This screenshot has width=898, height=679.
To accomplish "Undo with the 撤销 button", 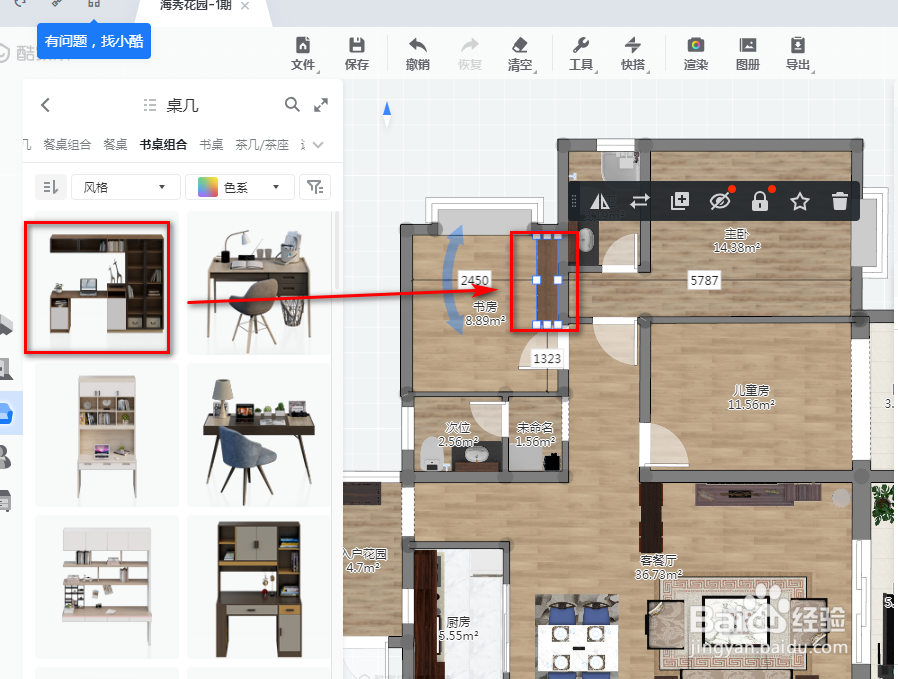I will coord(418,54).
